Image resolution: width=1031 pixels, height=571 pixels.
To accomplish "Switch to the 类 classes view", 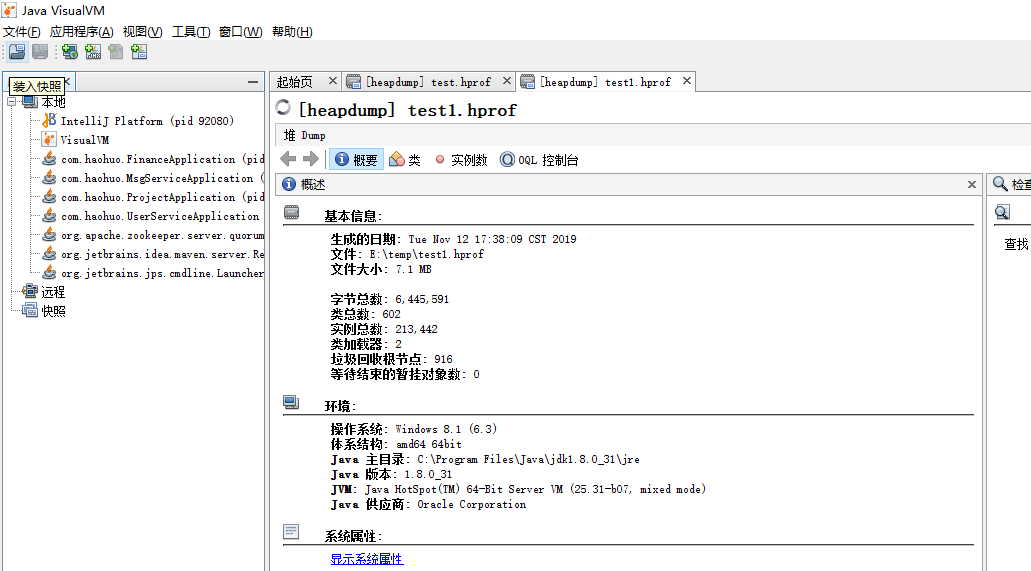I will (x=405, y=160).
